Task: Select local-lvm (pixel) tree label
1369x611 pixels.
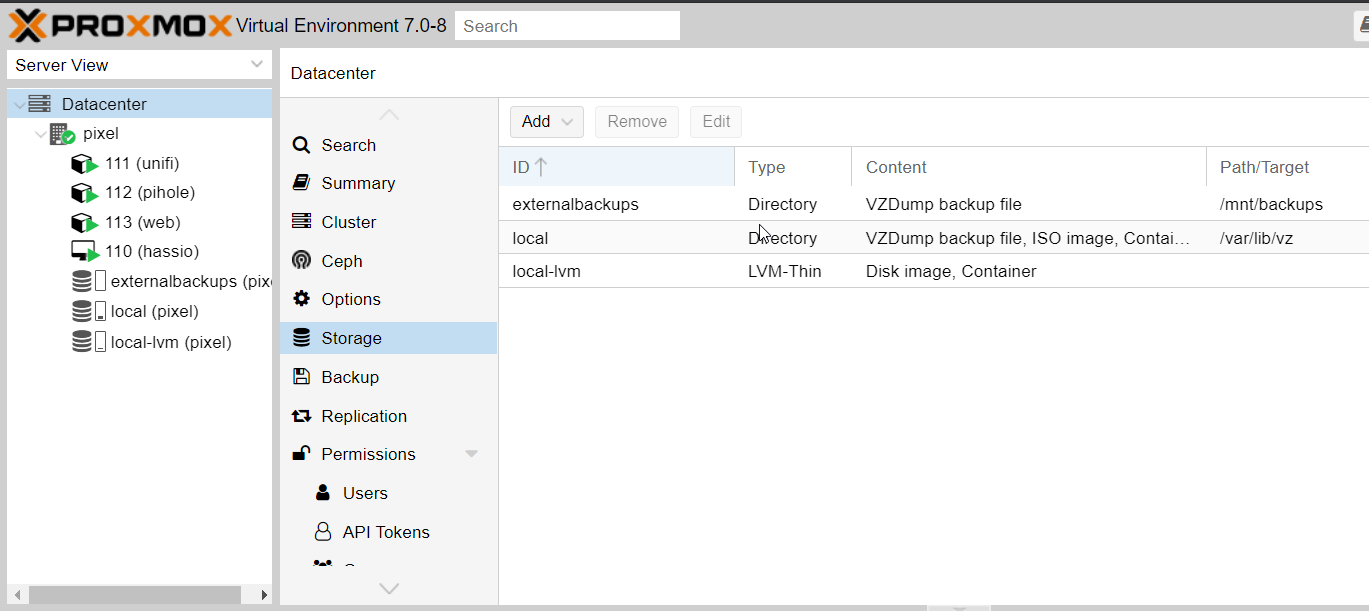Action: 171,342
